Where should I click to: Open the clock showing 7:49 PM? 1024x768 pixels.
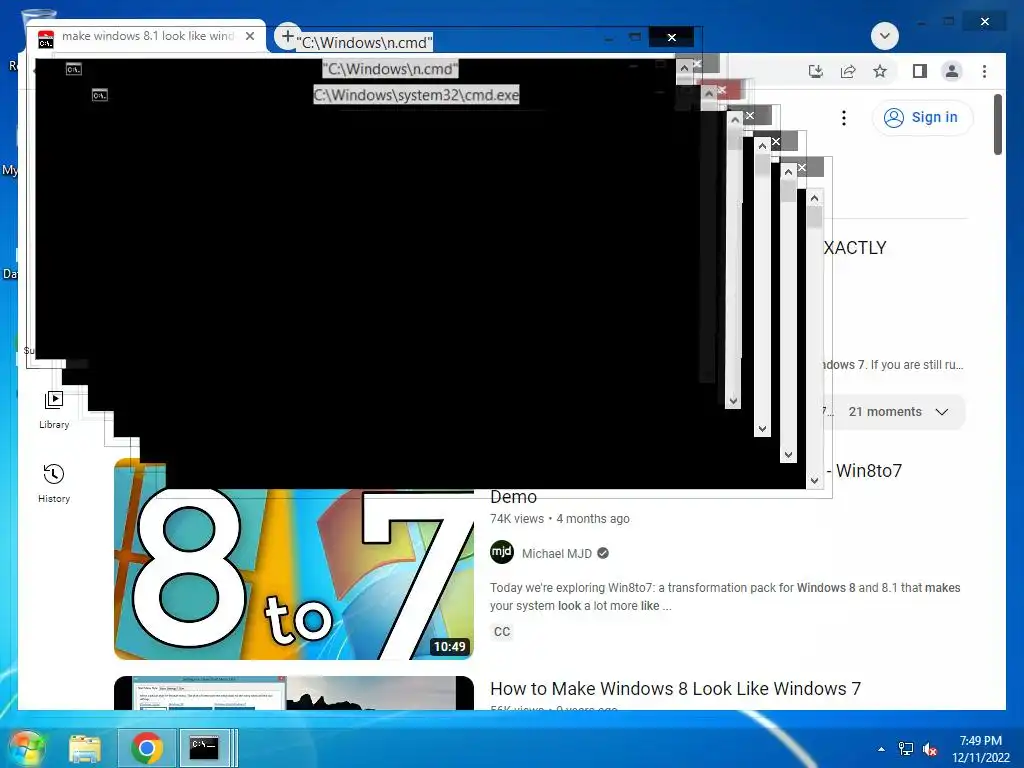(980, 749)
